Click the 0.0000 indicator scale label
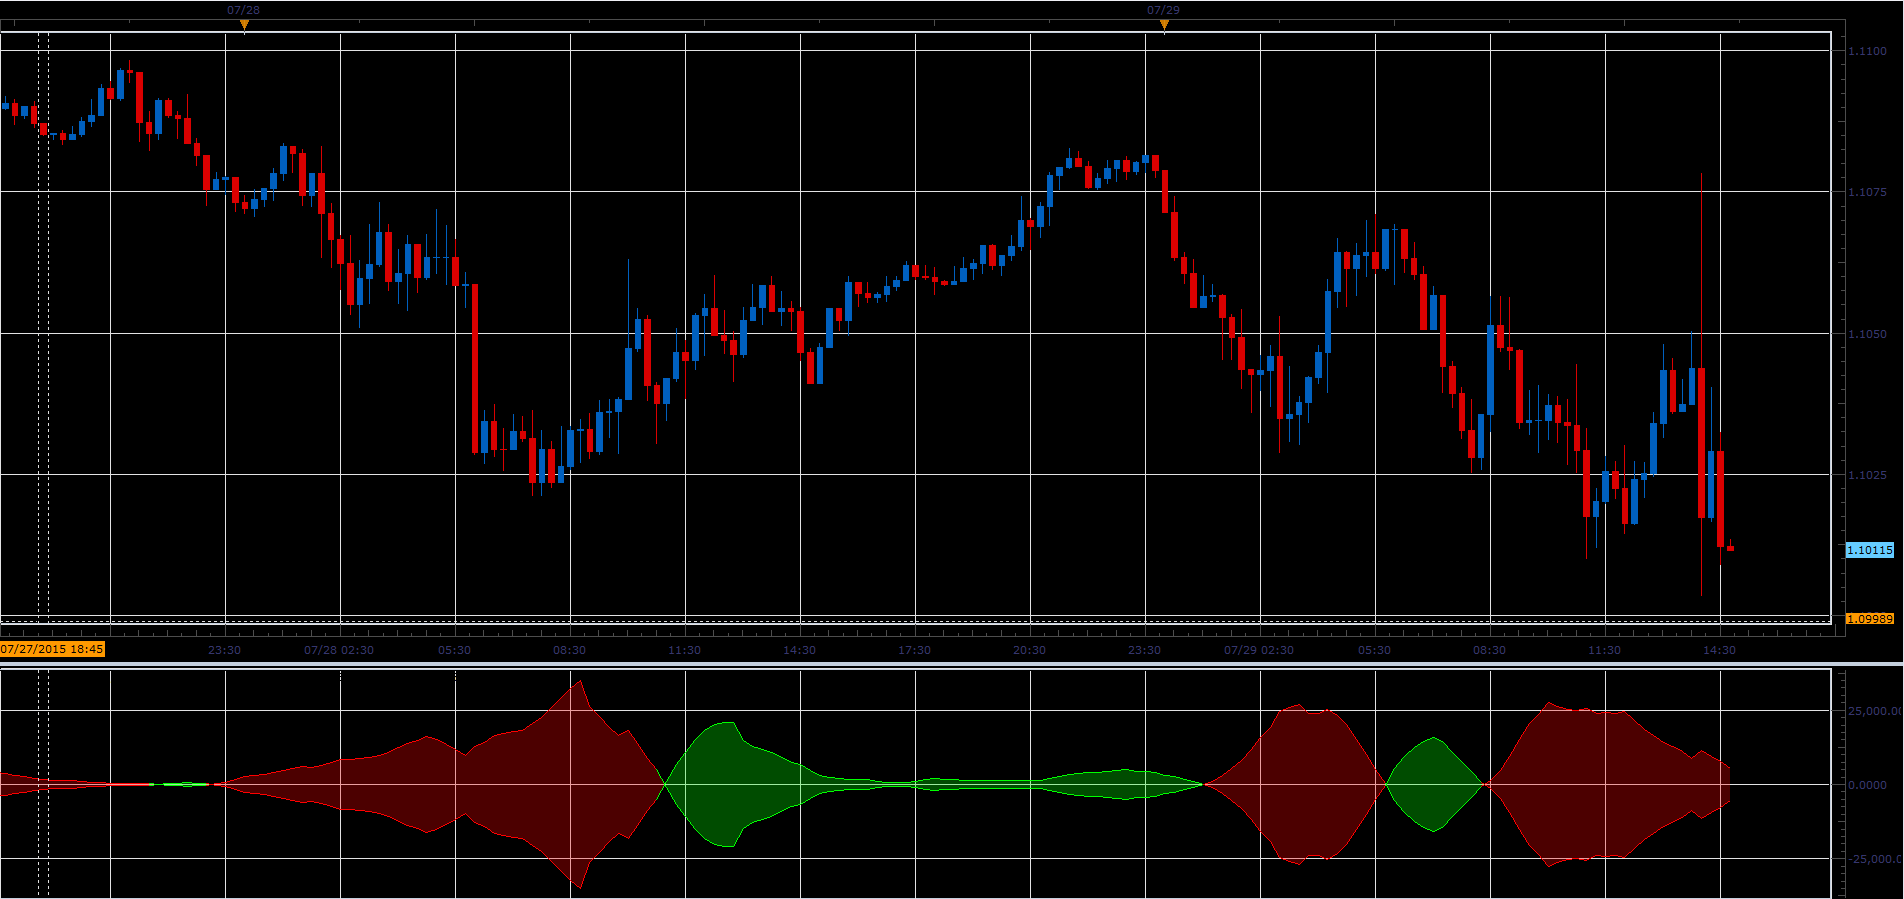 [1868, 785]
